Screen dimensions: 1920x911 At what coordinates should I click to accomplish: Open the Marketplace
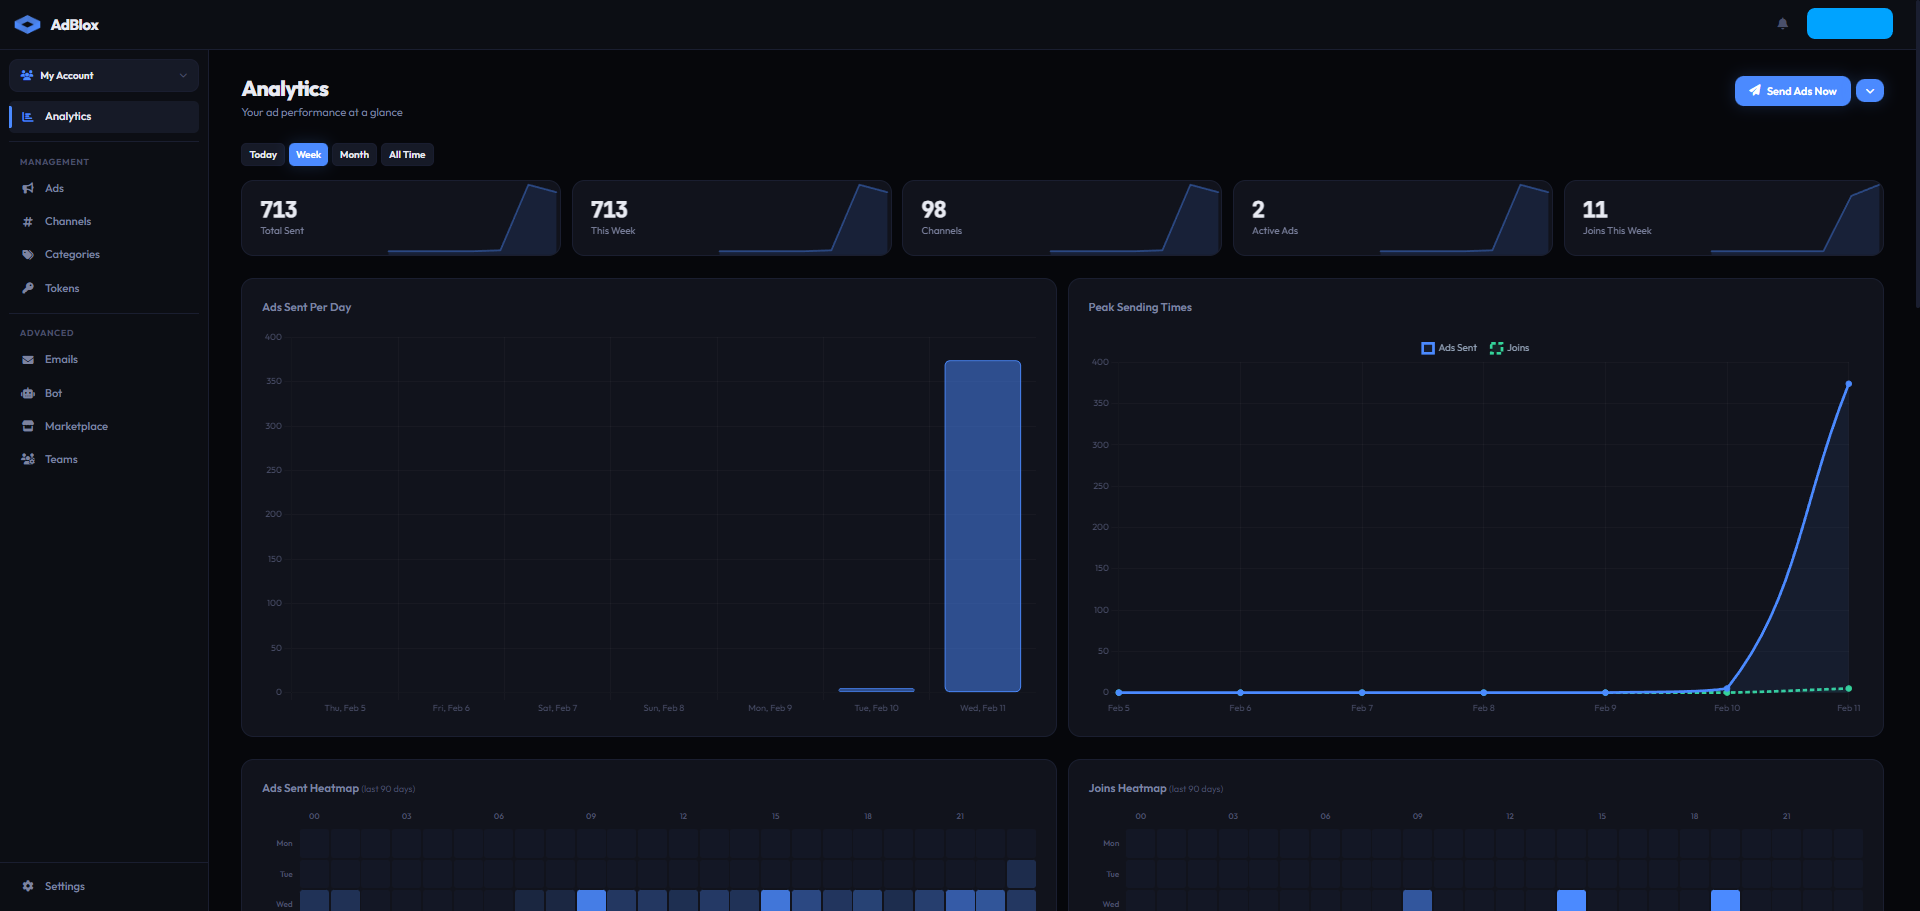[x=77, y=426]
